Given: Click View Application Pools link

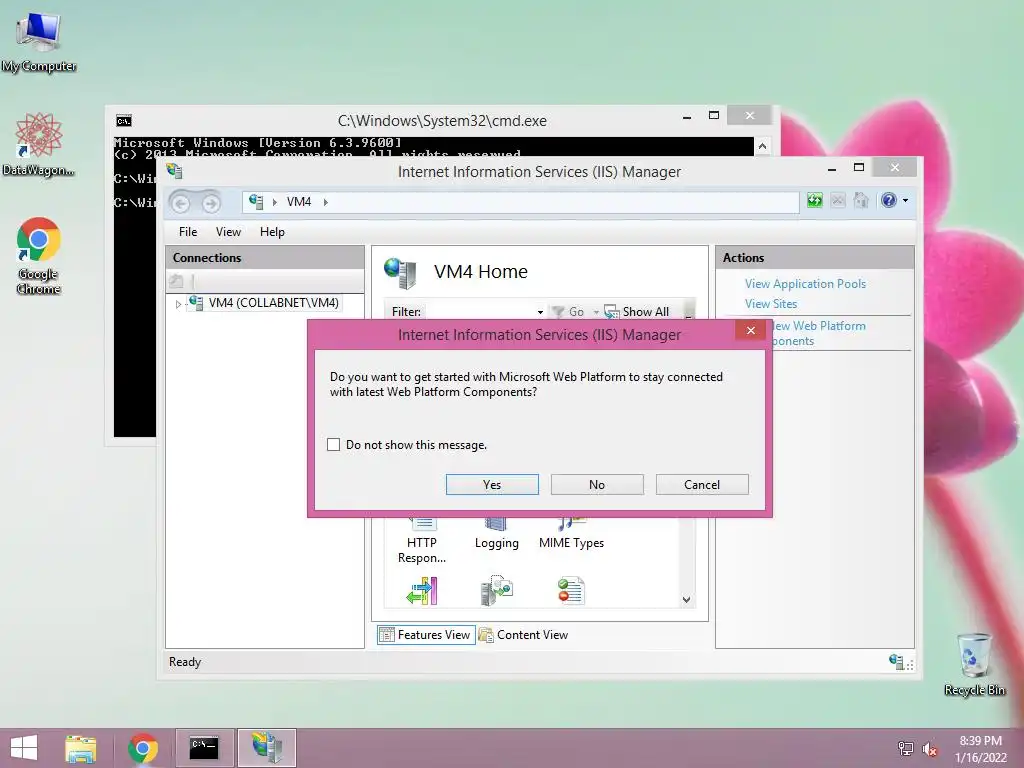Looking at the screenshot, I should (805, 283).
